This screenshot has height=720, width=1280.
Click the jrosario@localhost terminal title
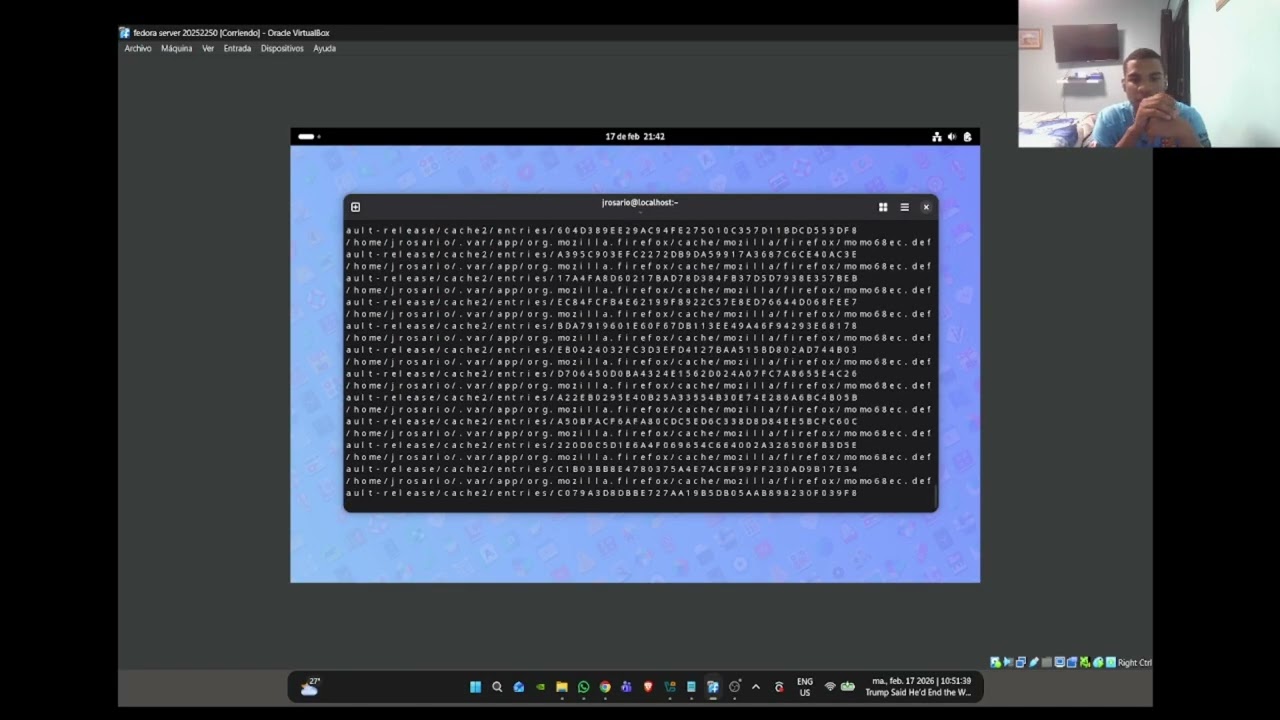(640, 202)
